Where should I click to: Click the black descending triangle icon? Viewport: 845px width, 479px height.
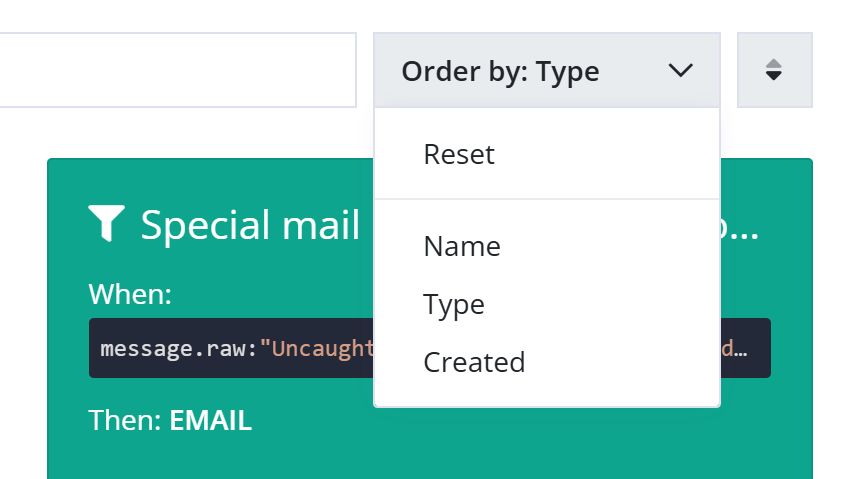coord(774,76)
